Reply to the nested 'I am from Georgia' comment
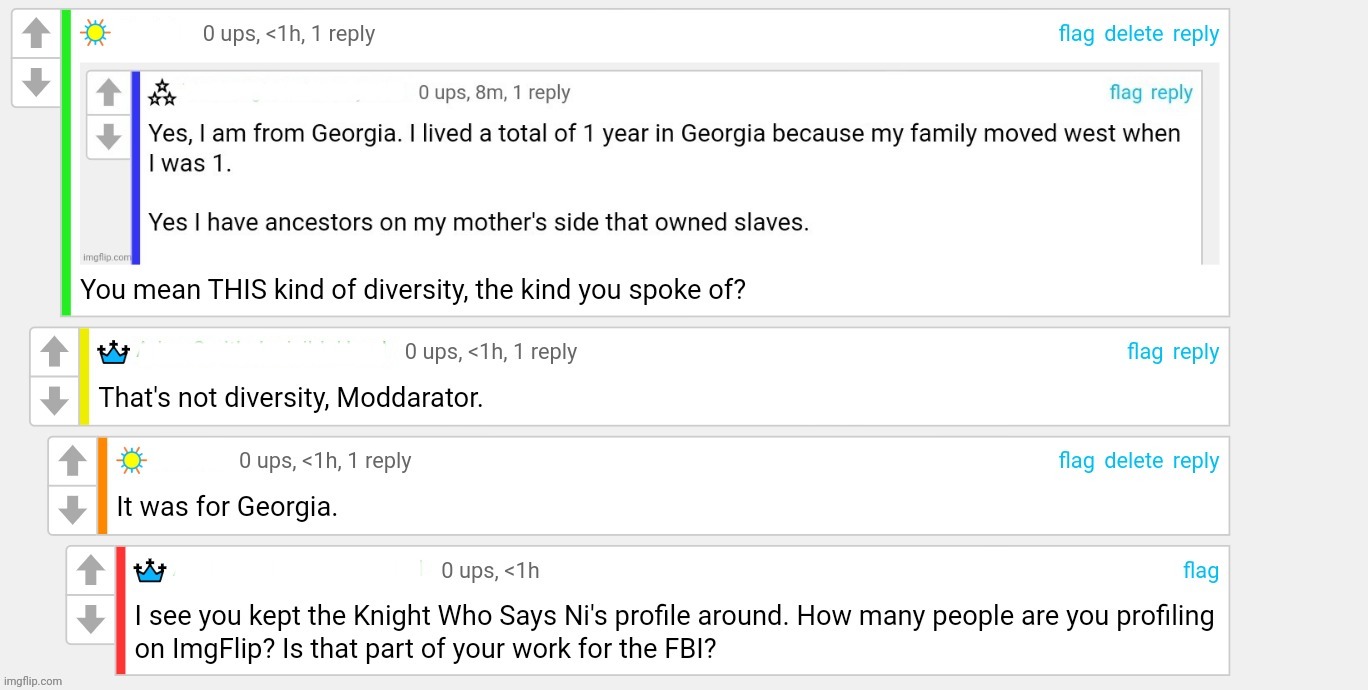The image size is (1368, 690). point(1171,93)
